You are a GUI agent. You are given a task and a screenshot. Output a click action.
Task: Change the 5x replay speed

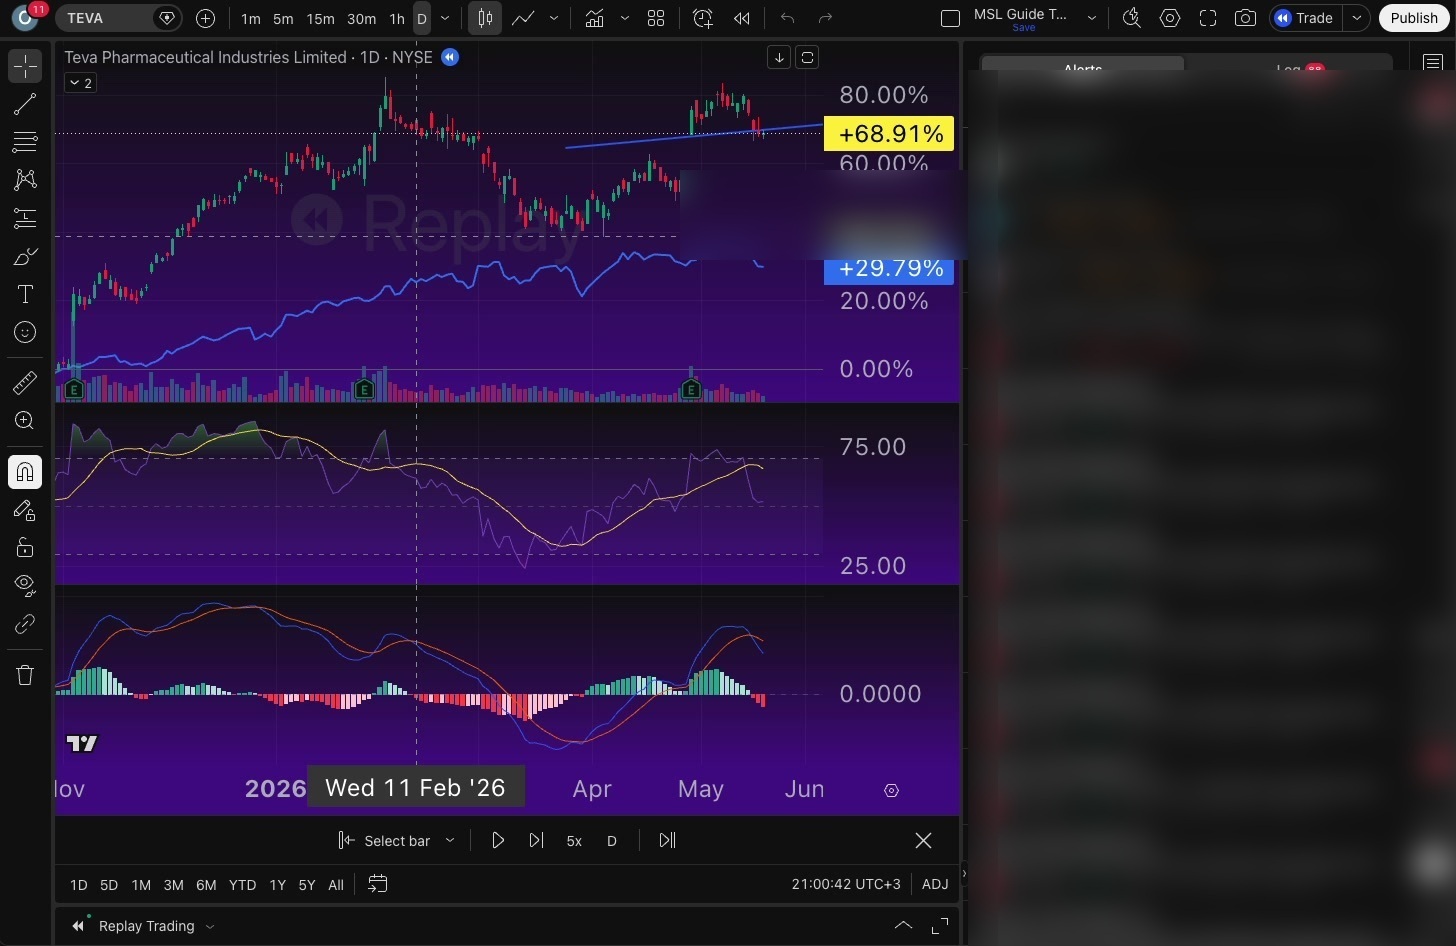coord(574,841)
